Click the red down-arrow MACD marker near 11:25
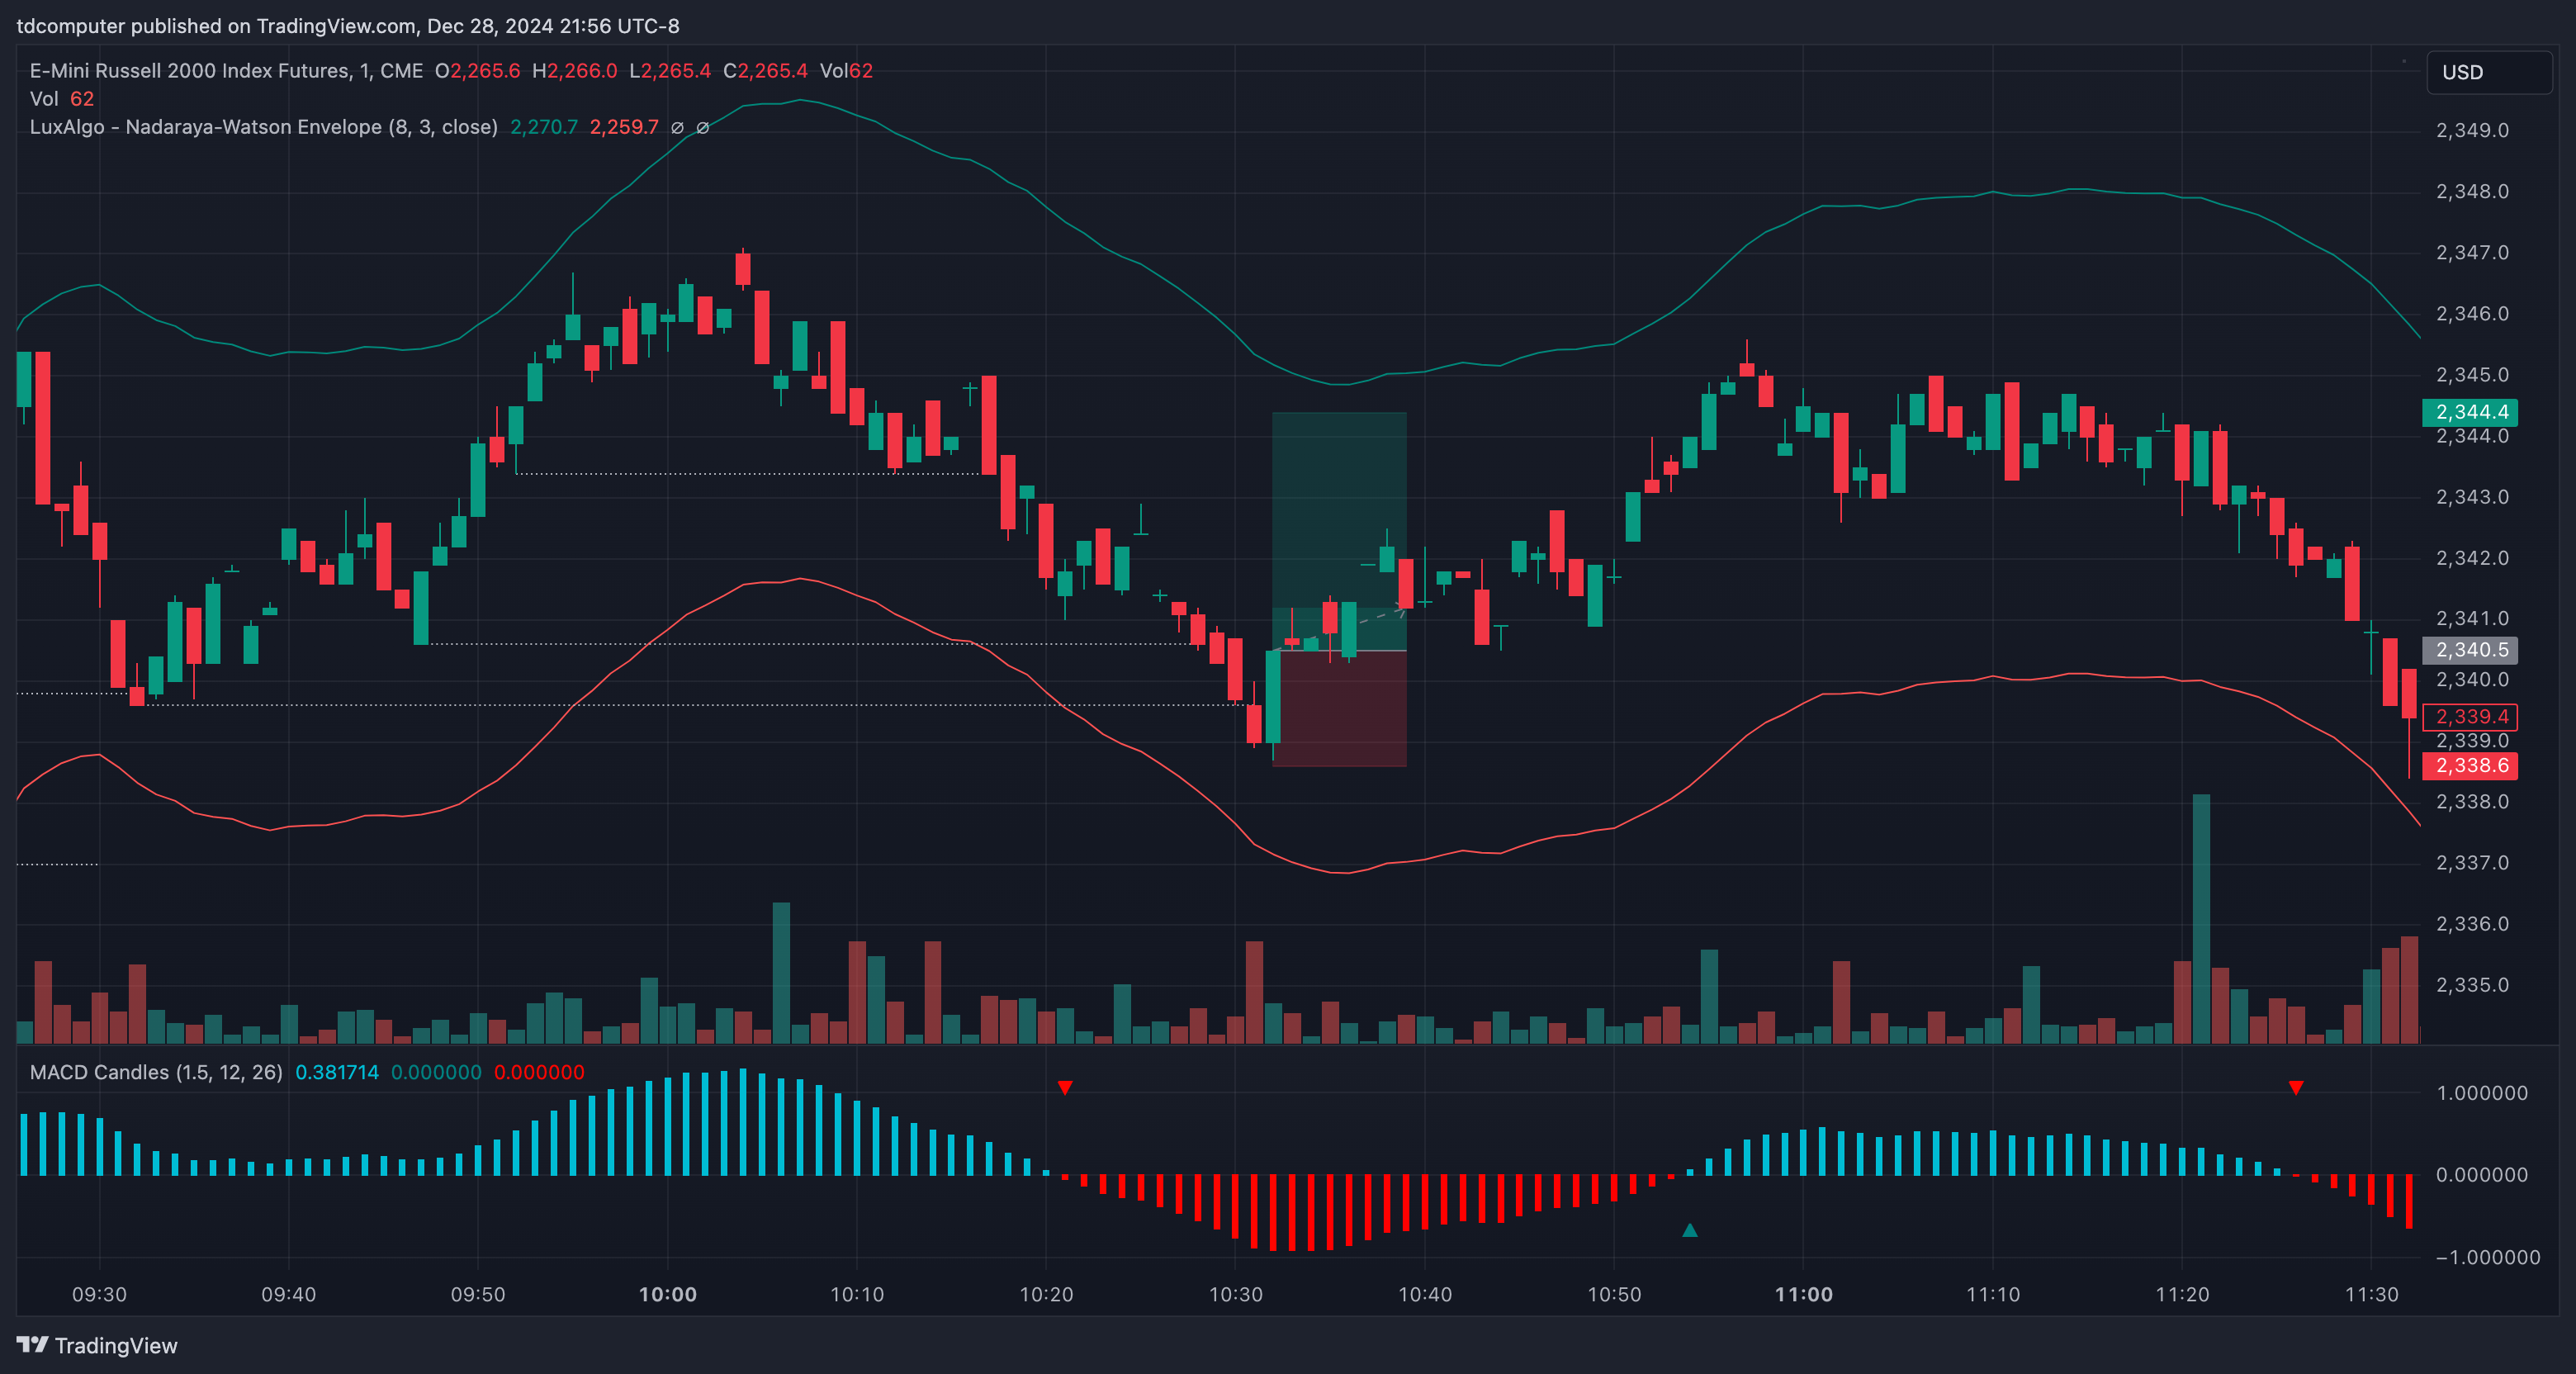Screen dimensions: 2576x1374 click(2296, 1087)
